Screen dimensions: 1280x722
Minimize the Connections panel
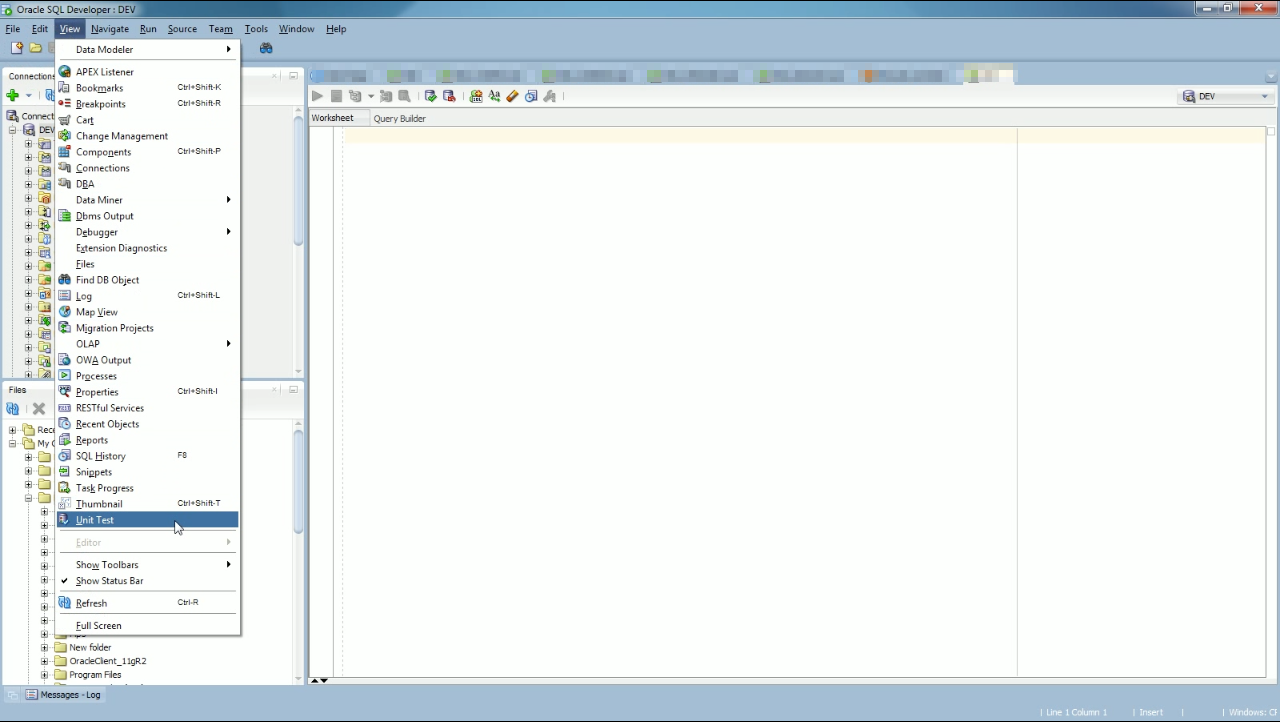[294, 76]
